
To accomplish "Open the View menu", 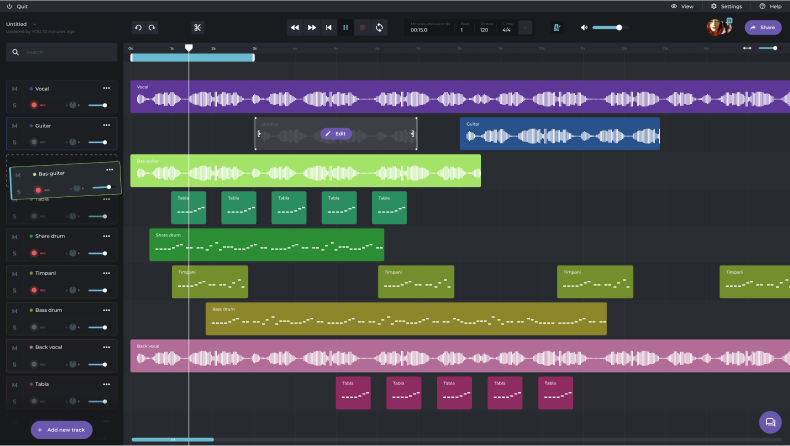I will coord(682,7).
